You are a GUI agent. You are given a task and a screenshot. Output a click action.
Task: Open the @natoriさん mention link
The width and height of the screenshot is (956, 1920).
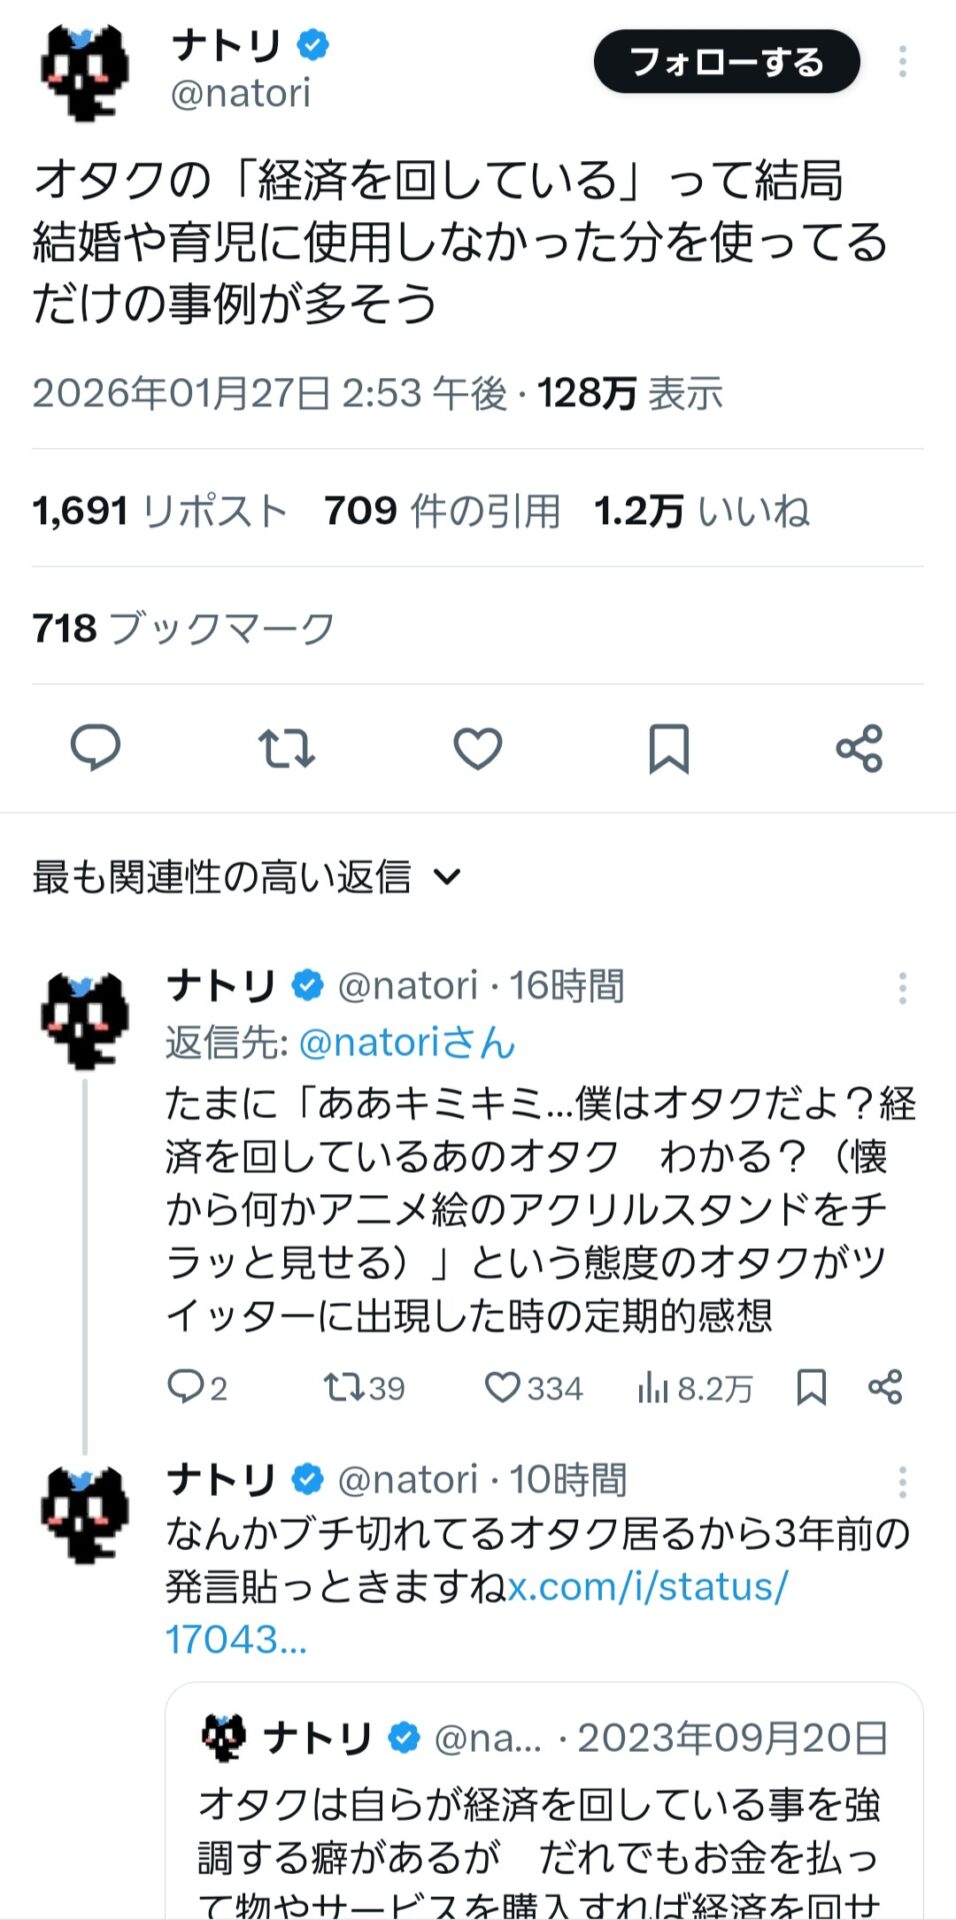point(407,1043)
